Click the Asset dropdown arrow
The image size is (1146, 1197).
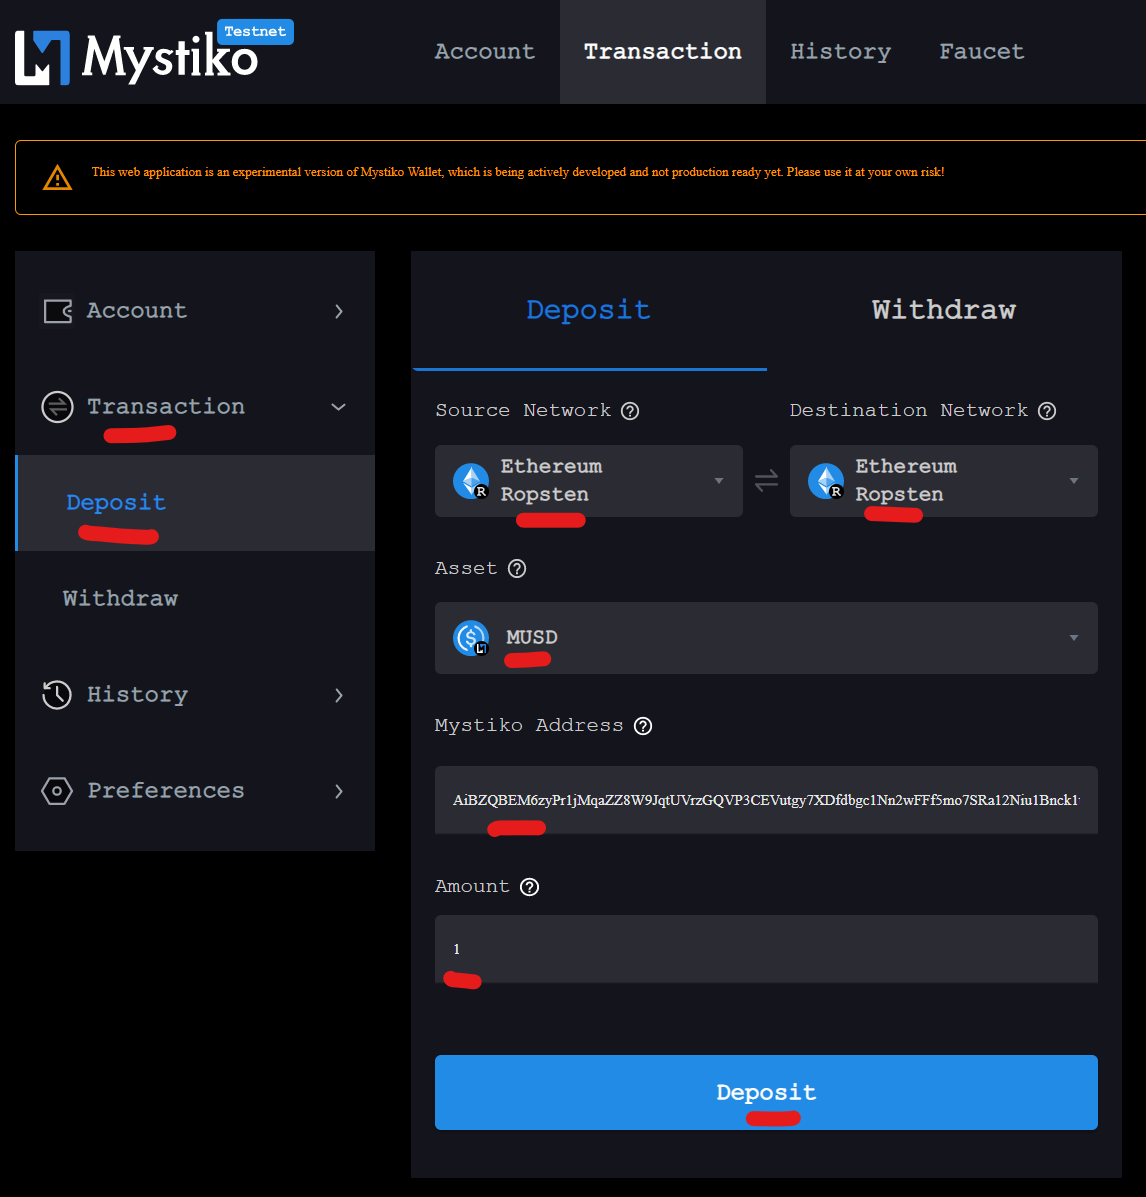click(x=1073, y=638)
